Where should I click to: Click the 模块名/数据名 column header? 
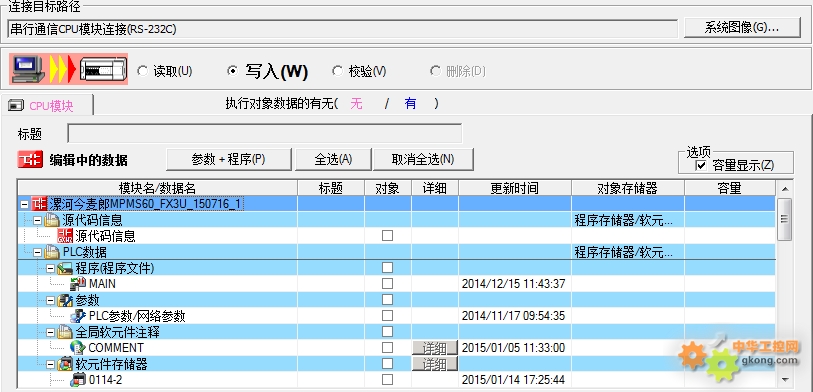tap(158, 188)
